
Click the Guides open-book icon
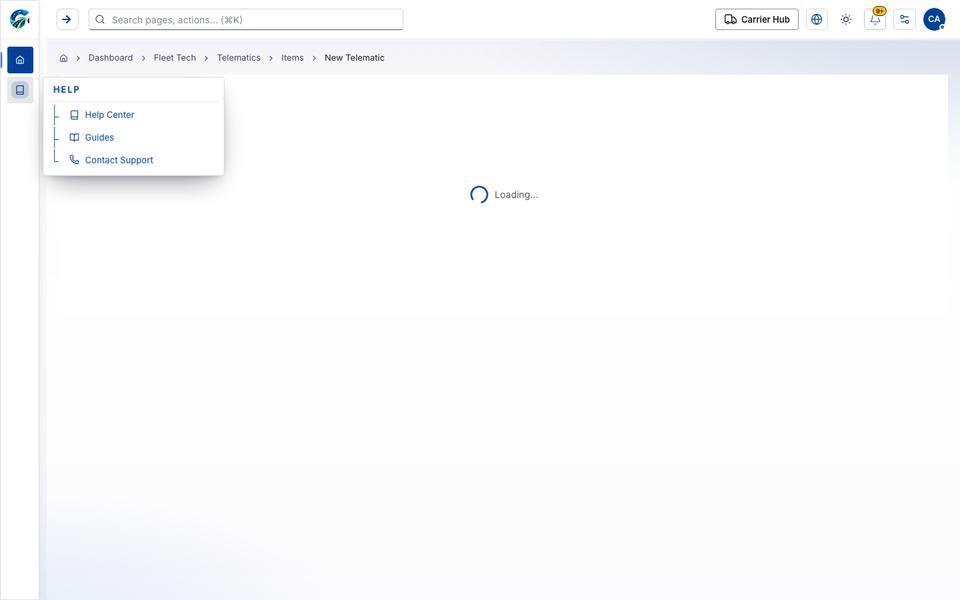[74, 137]
